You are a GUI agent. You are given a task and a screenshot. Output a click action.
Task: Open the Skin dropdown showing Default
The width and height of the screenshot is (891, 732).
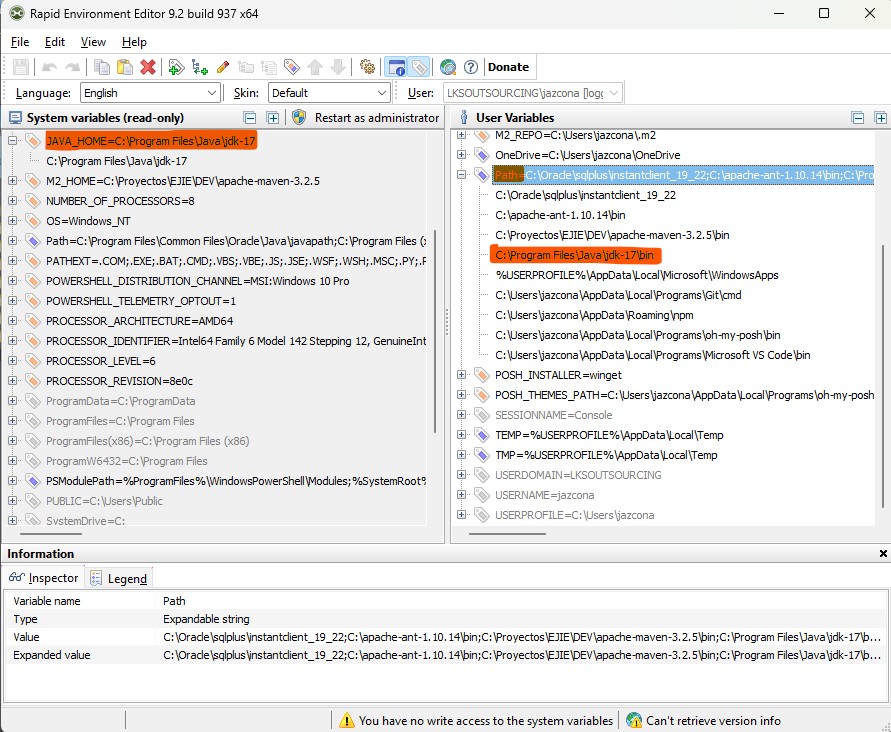(329, 93)
